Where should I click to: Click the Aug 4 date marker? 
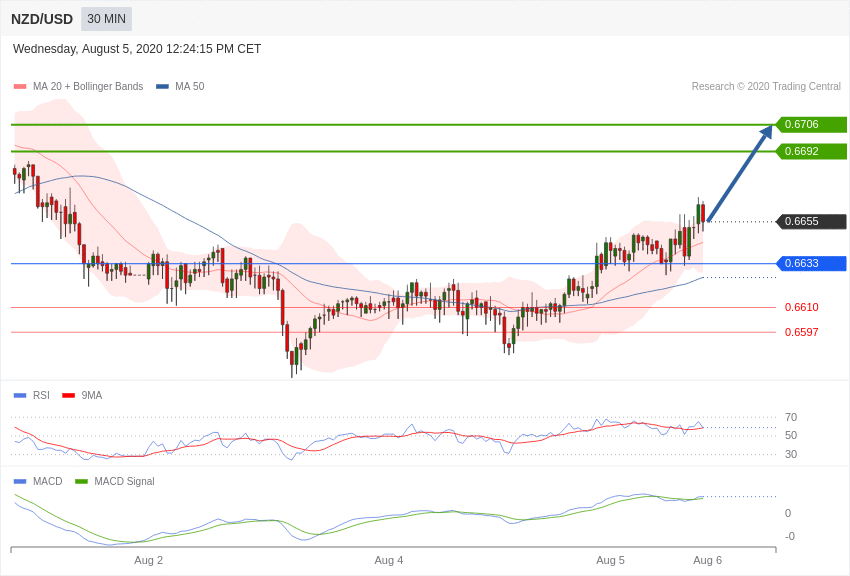pyautogui.click(x=389, y=560)
